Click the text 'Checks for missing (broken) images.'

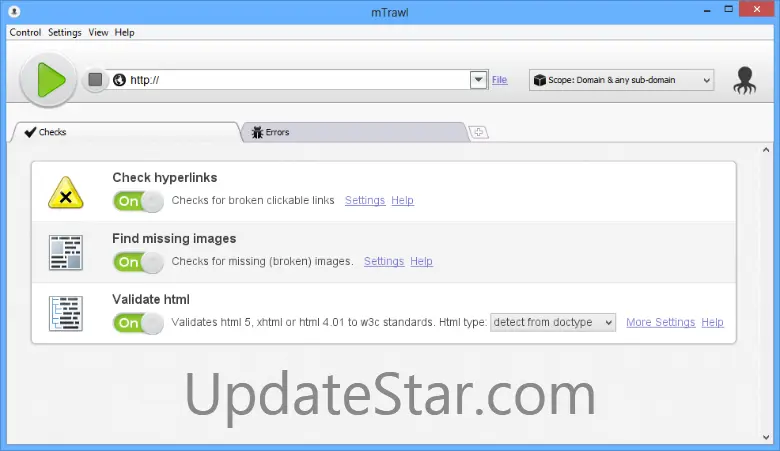pos(262,261)
